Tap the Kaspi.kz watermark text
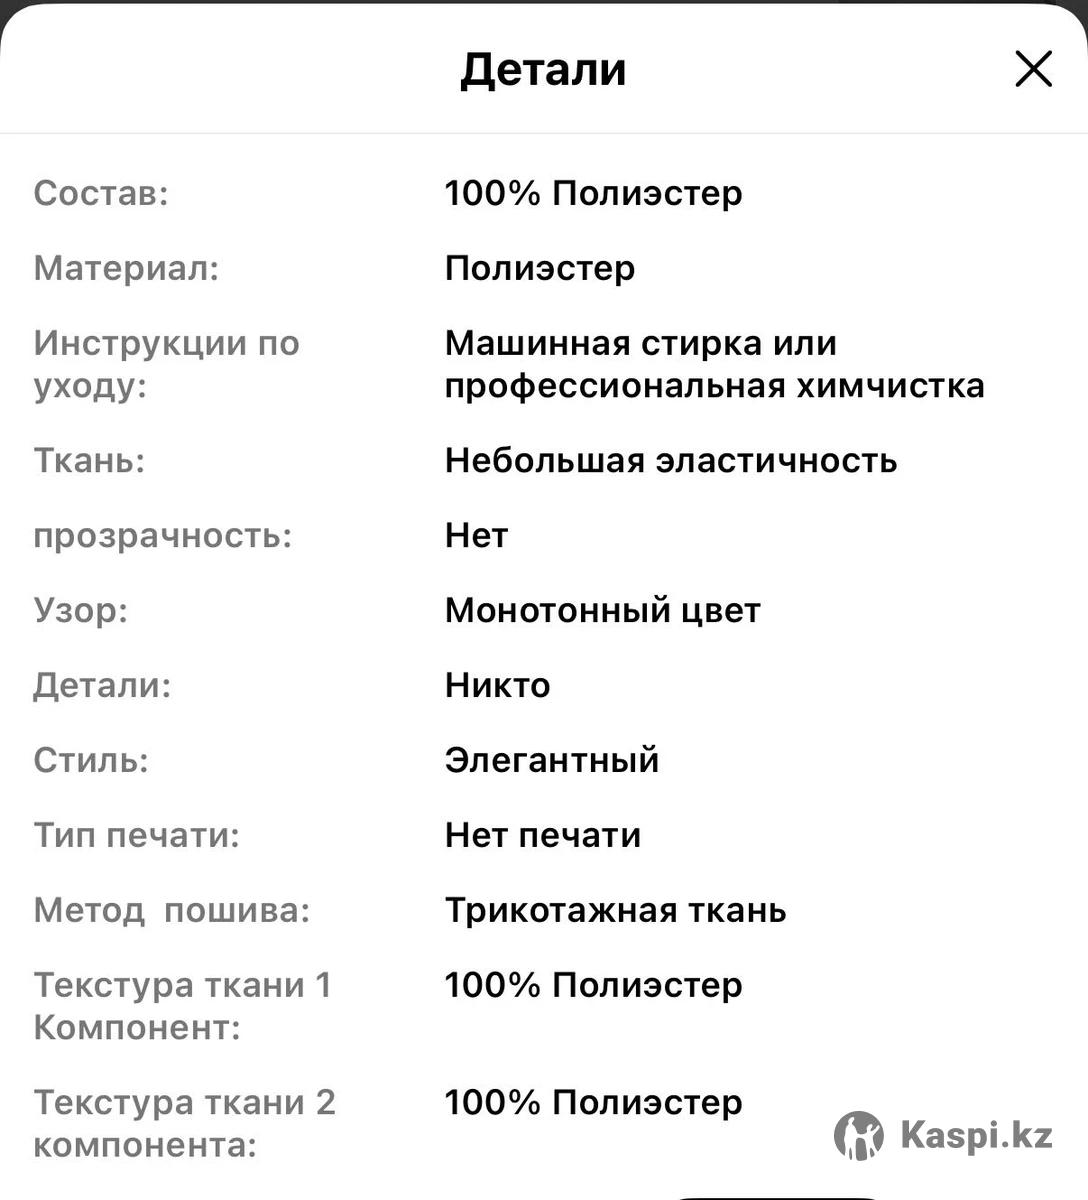1088x1200 pixels. 976,1136
